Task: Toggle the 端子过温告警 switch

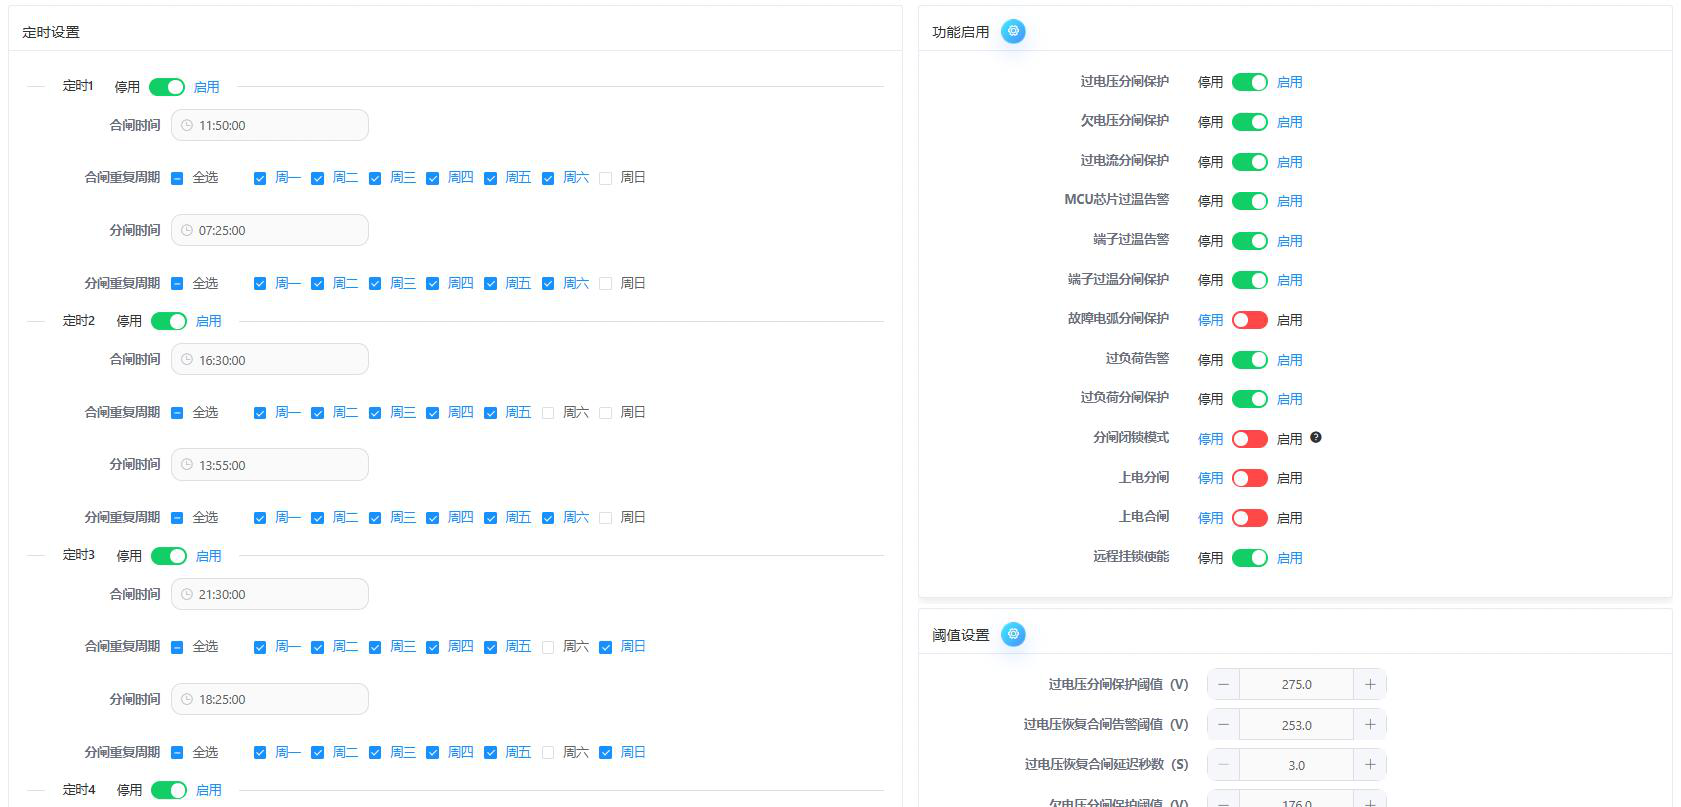Action: [1250, 241]
